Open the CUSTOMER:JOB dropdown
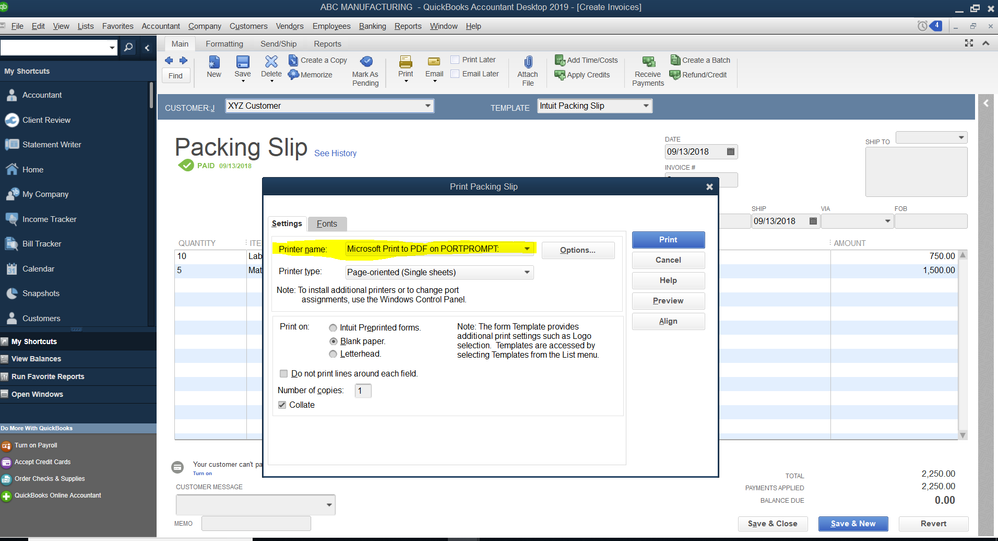 [428, 106]
